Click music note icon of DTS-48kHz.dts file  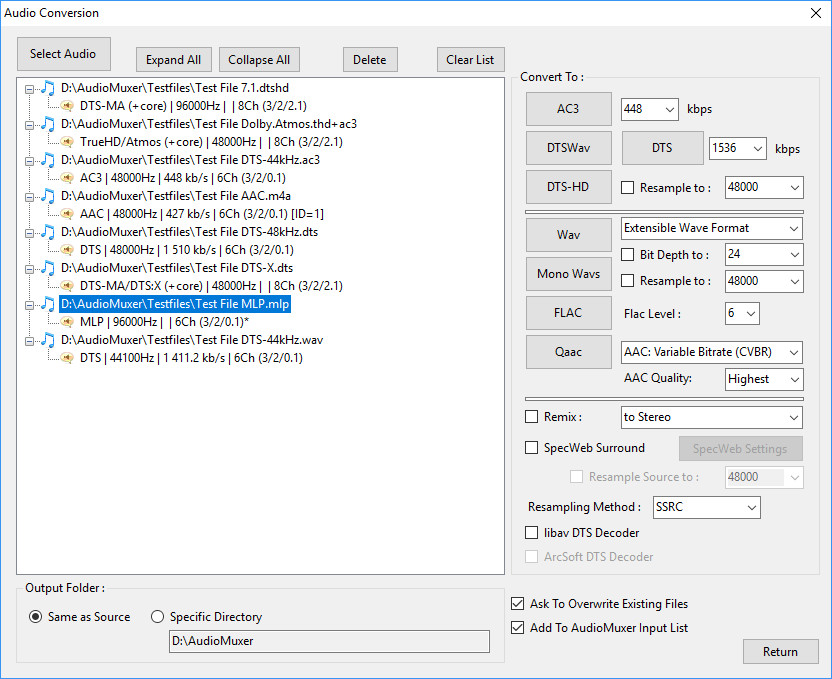click(x=48, y=232)
